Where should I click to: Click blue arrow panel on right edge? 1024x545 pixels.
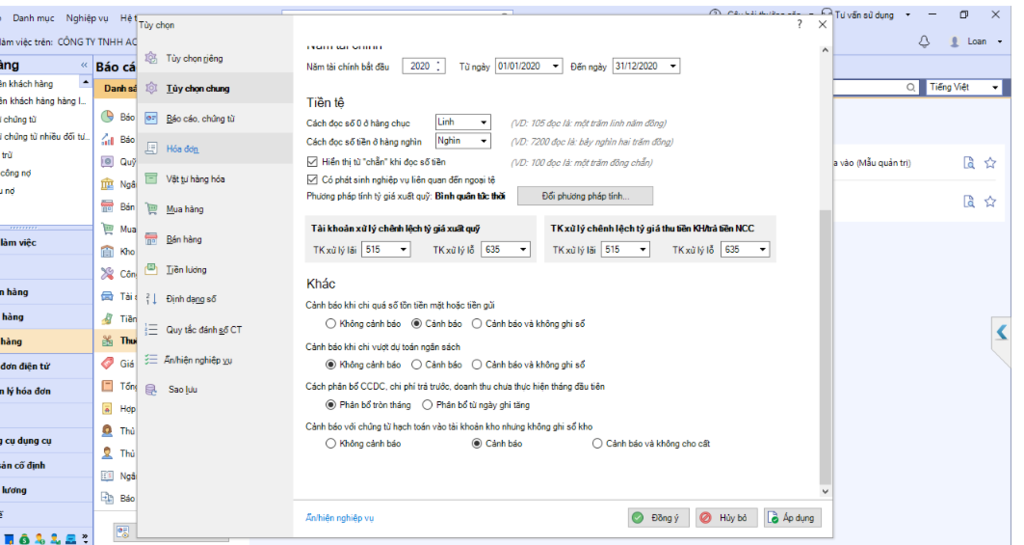tap(1001, 332)
